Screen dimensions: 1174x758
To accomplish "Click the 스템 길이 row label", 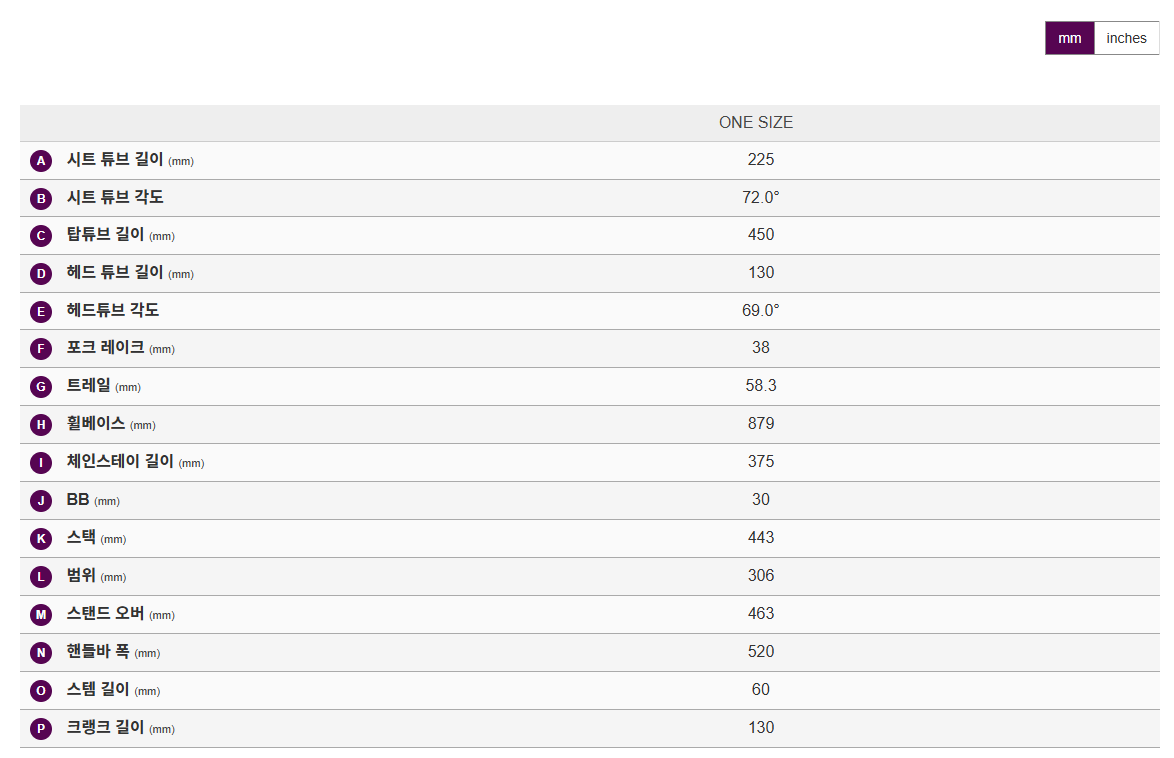I will (x=98, y=690).
